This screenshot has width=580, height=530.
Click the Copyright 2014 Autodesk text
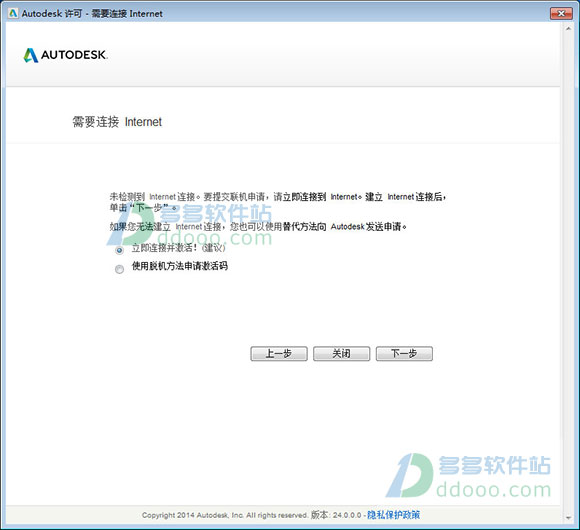tap(225, 515)
